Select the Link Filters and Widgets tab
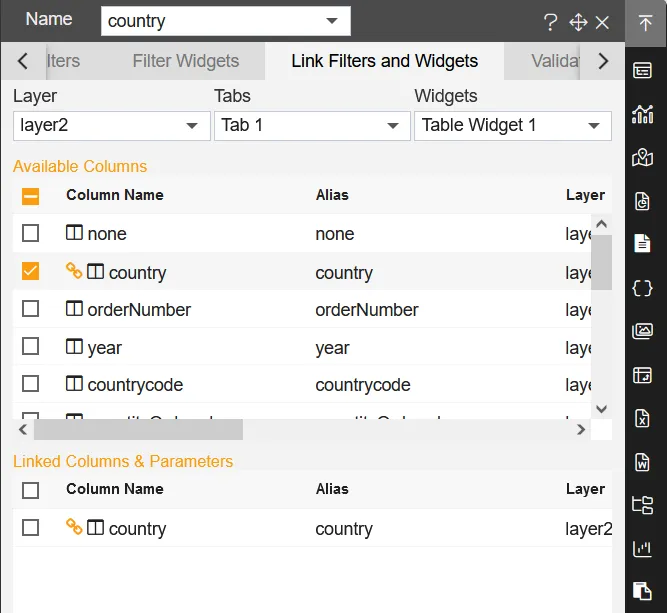The width and height of the screenshot is (667, 613). pyautogui.click(x=384, y=61)
